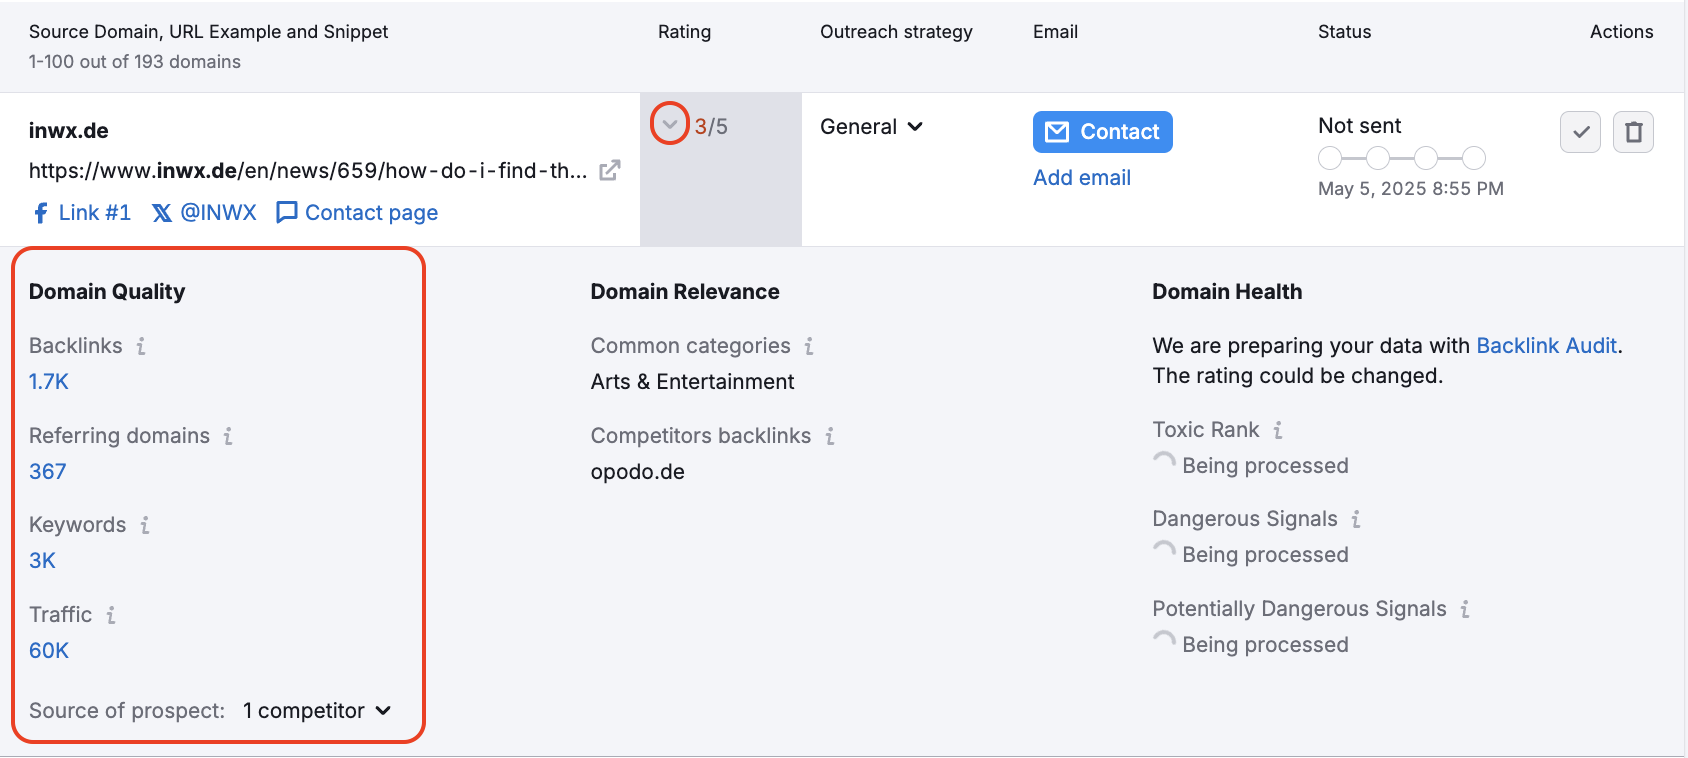Click info icon next to Common categories
Viewport: 1688px width, 758px height.
coord(809,346)
